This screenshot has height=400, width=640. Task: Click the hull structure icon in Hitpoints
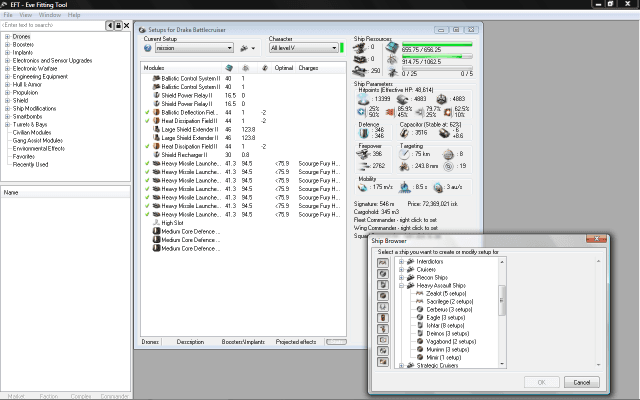(442, 99)
